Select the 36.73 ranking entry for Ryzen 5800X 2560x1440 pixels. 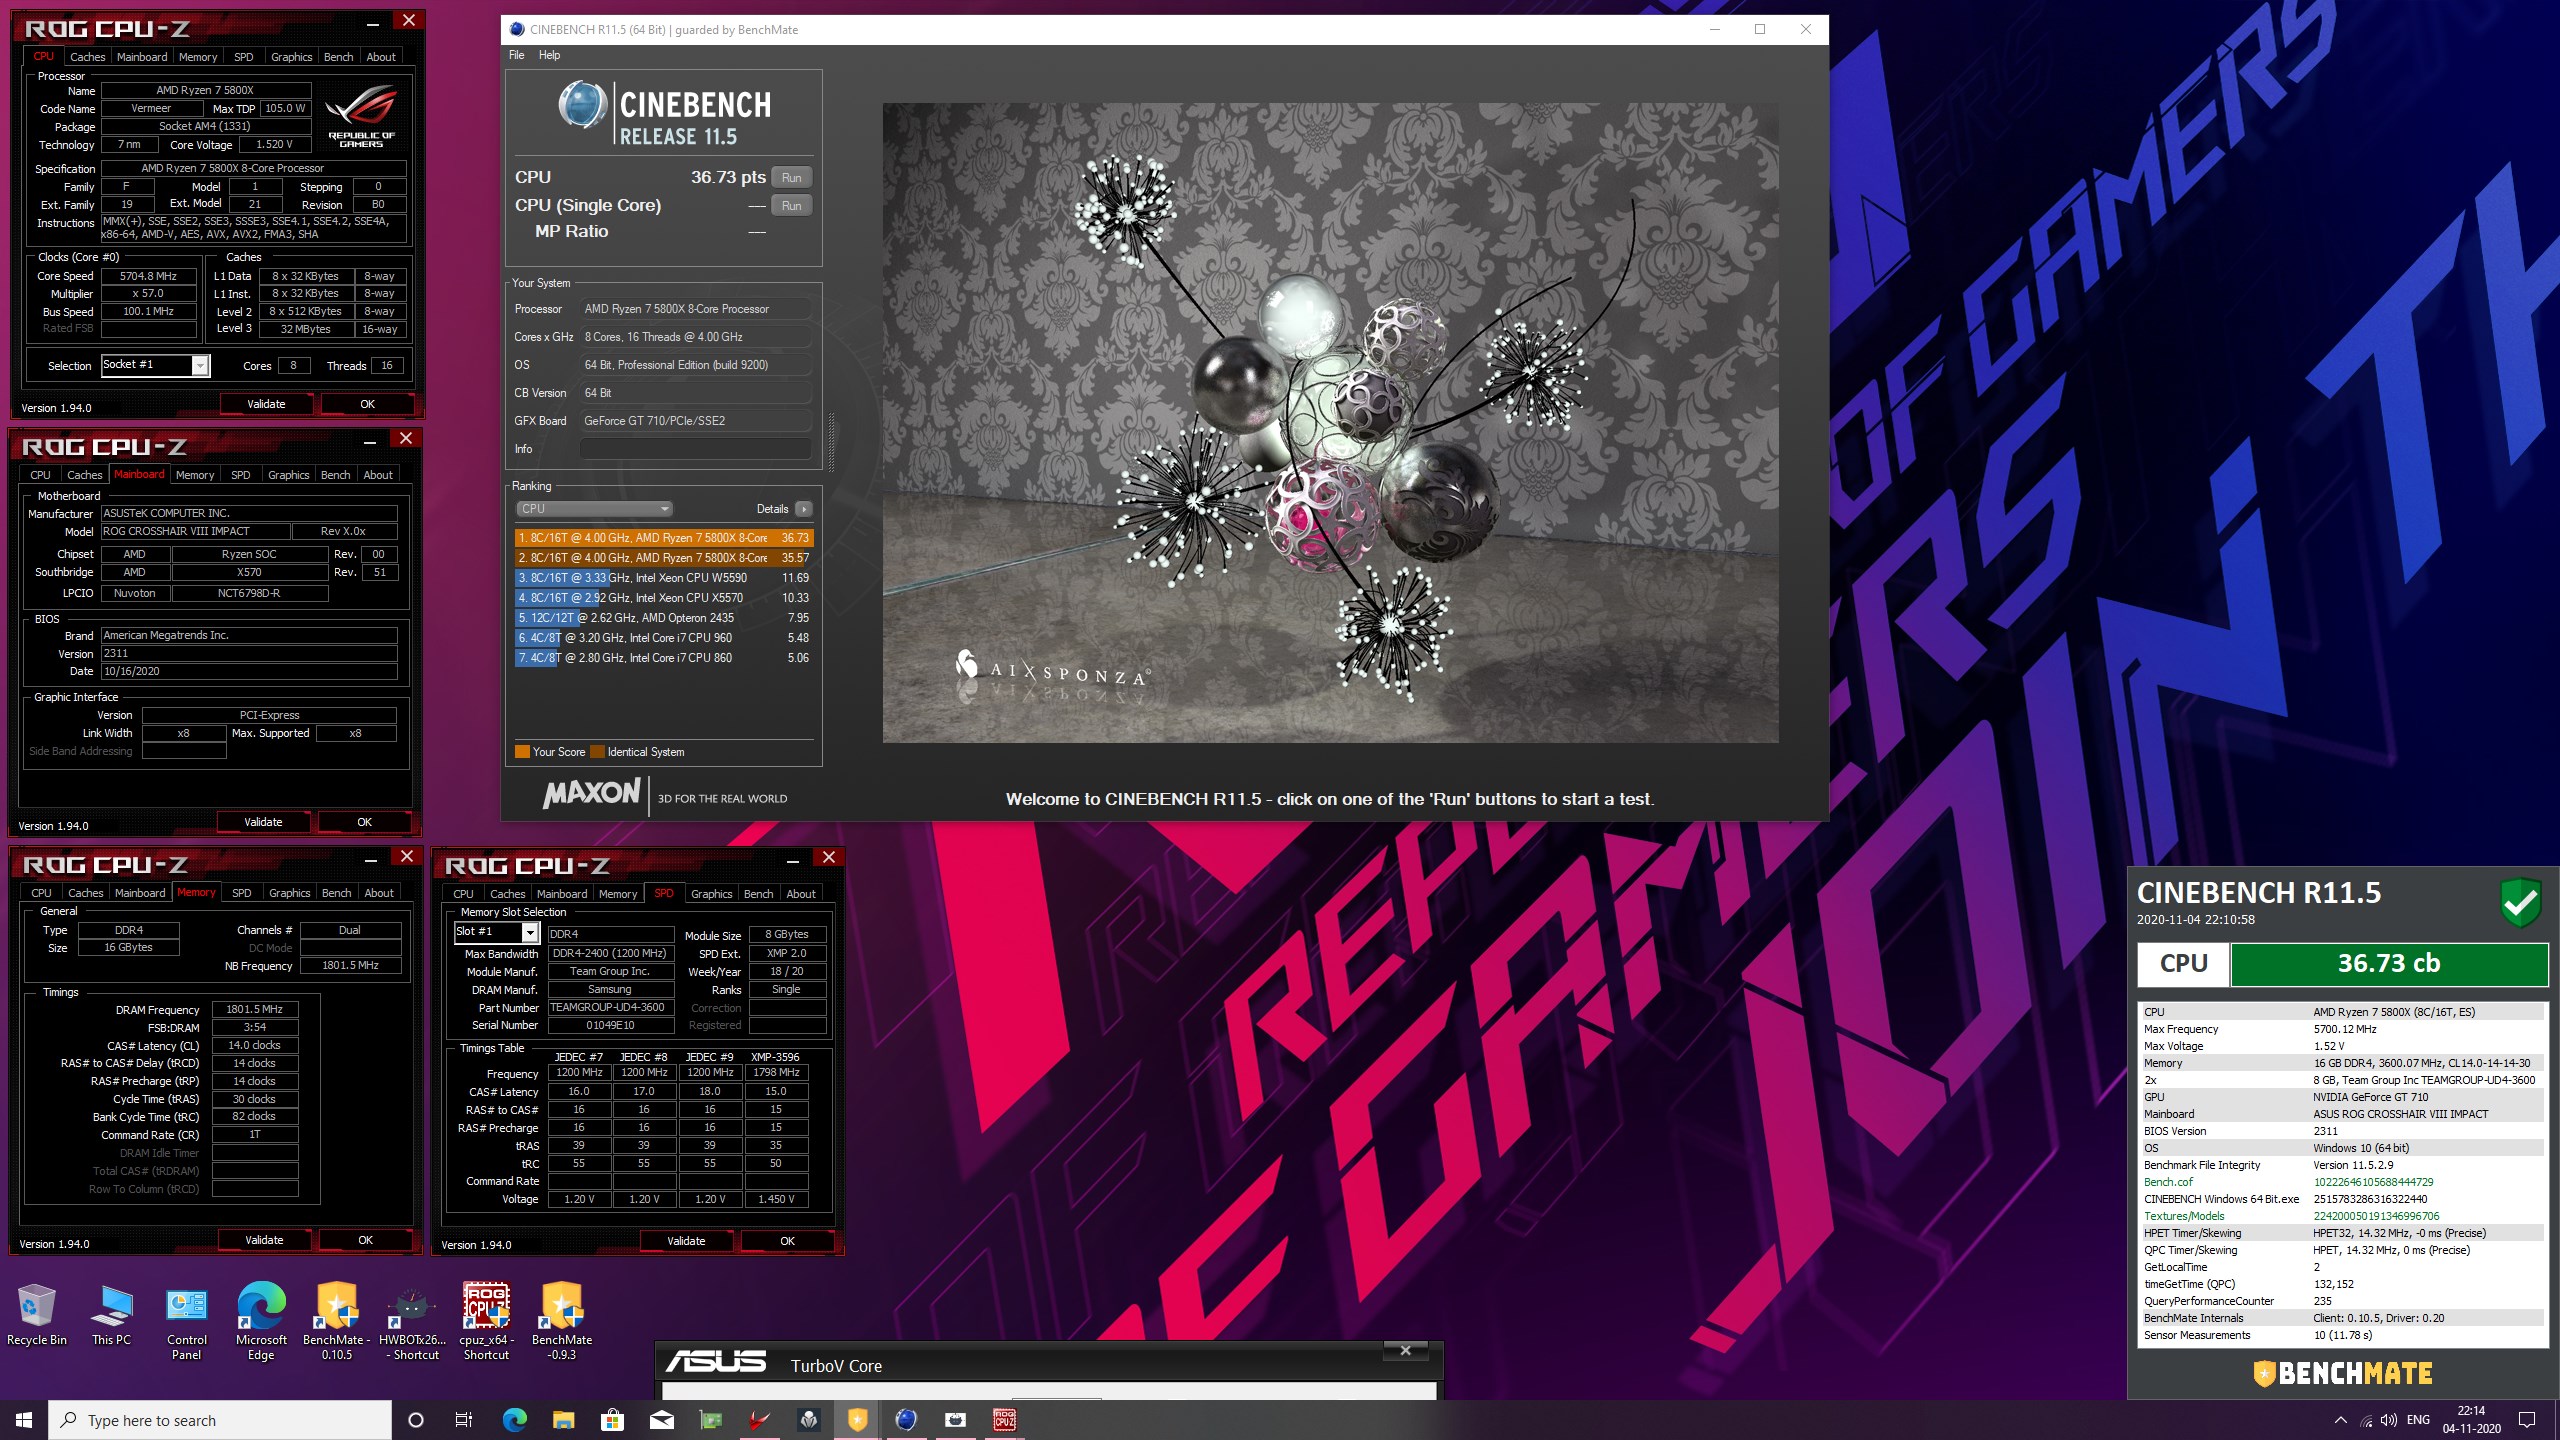(664, 538)
